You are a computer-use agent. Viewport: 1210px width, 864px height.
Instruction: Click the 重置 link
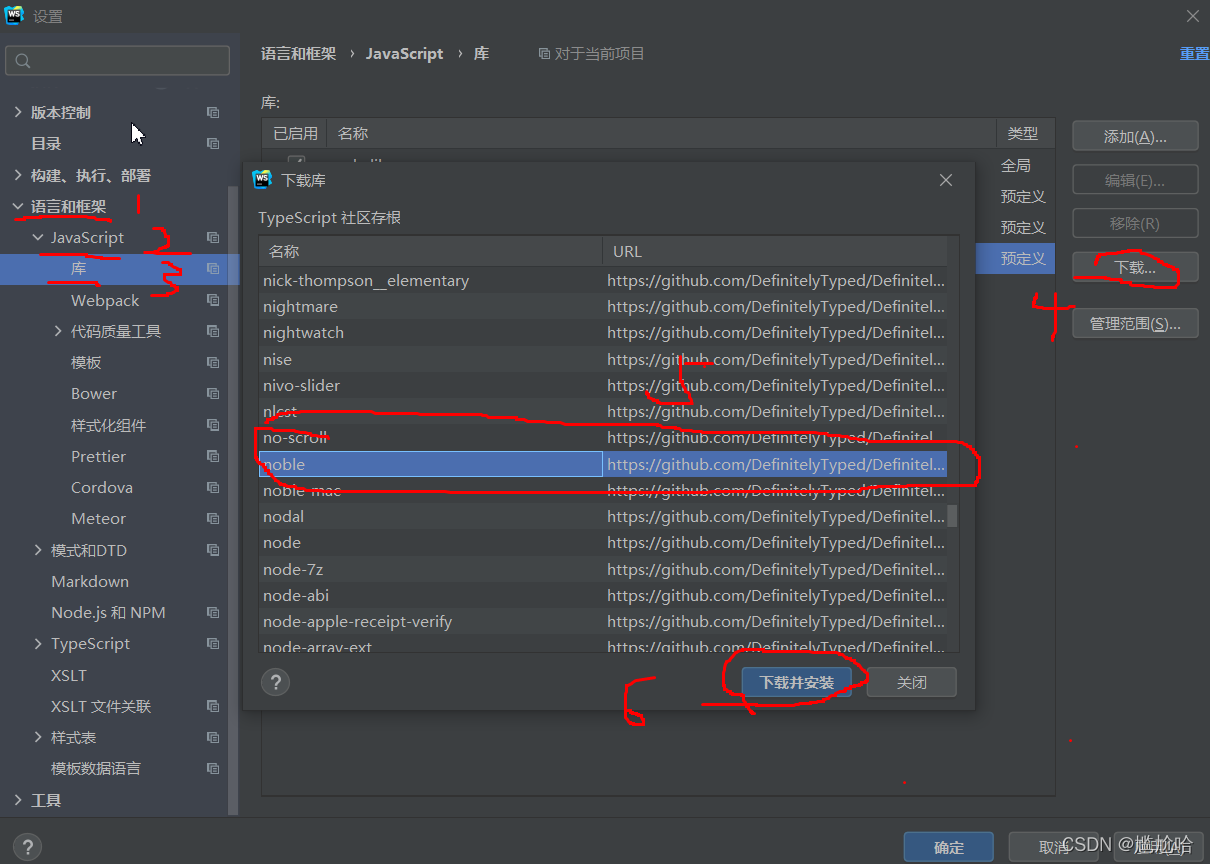(1194, 53)
